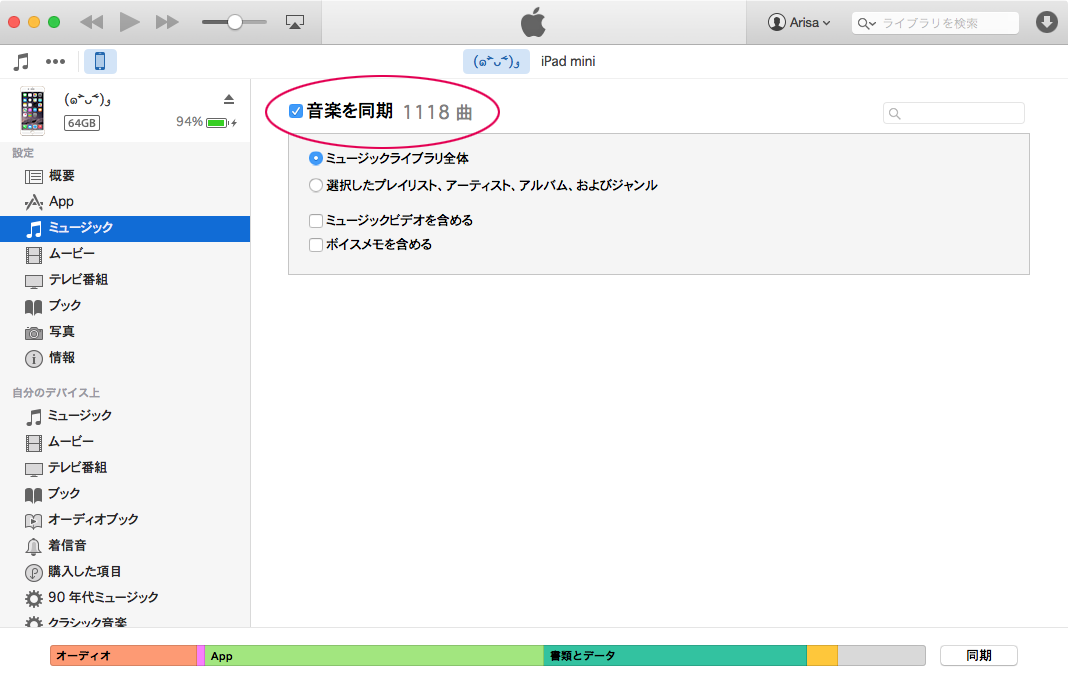The height and width of the screenshot is (683, 1068).
Task: Open オーディオブック in the sidebar
Action: click(125, 520)
